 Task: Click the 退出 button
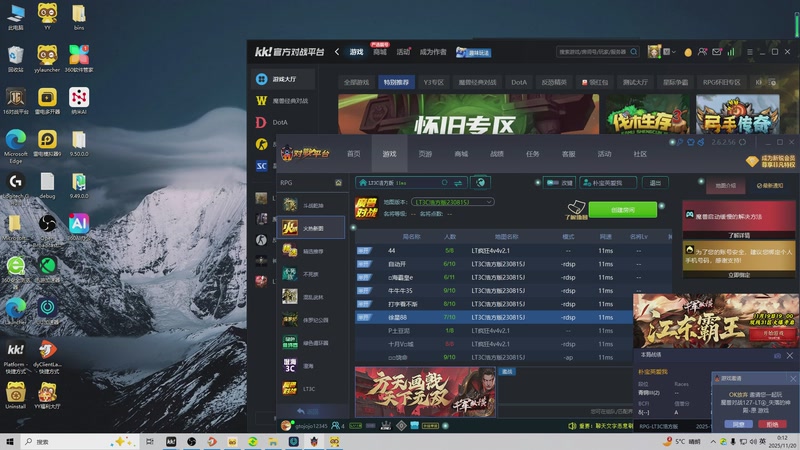point(655,183)
